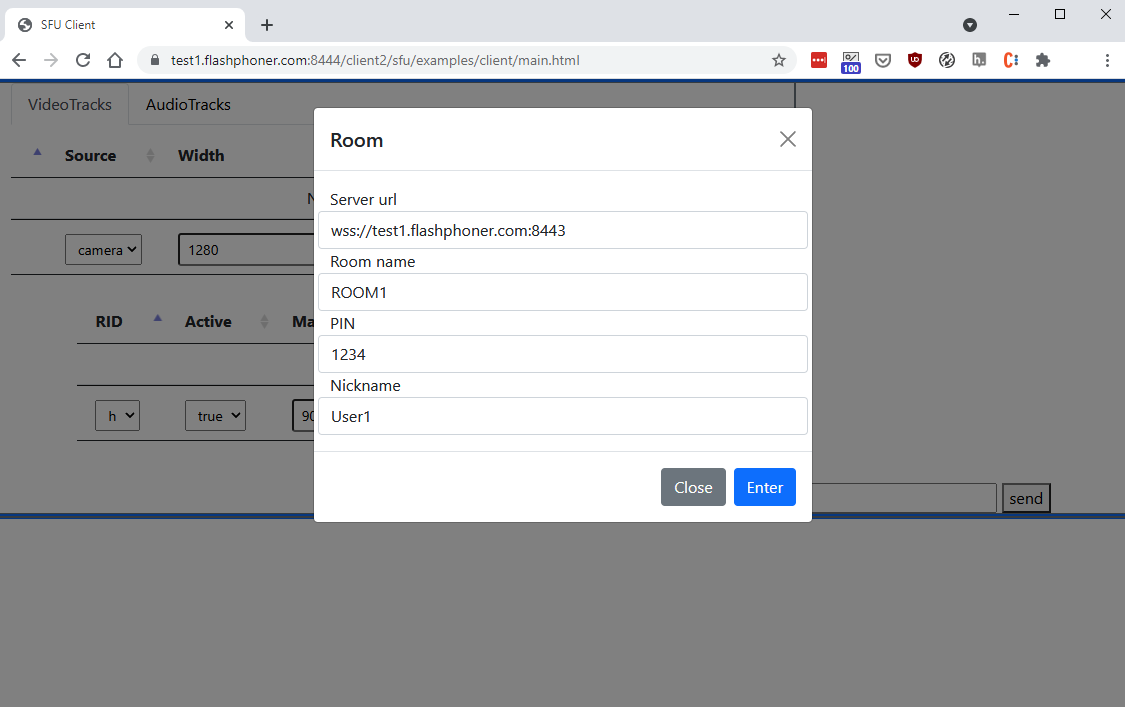This screenshot has width=1125, height=707.
Task: Focus the Server url input field
Action: click(562, 230)
